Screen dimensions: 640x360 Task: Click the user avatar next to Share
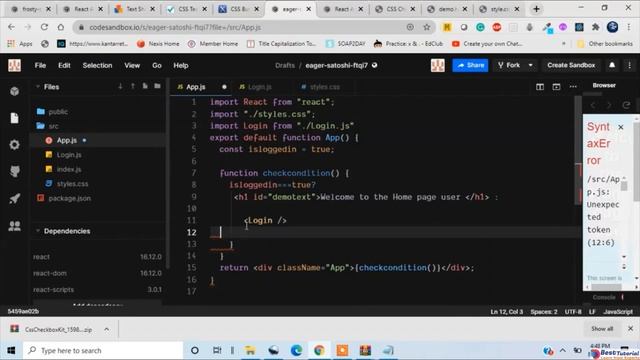[438, 65]
